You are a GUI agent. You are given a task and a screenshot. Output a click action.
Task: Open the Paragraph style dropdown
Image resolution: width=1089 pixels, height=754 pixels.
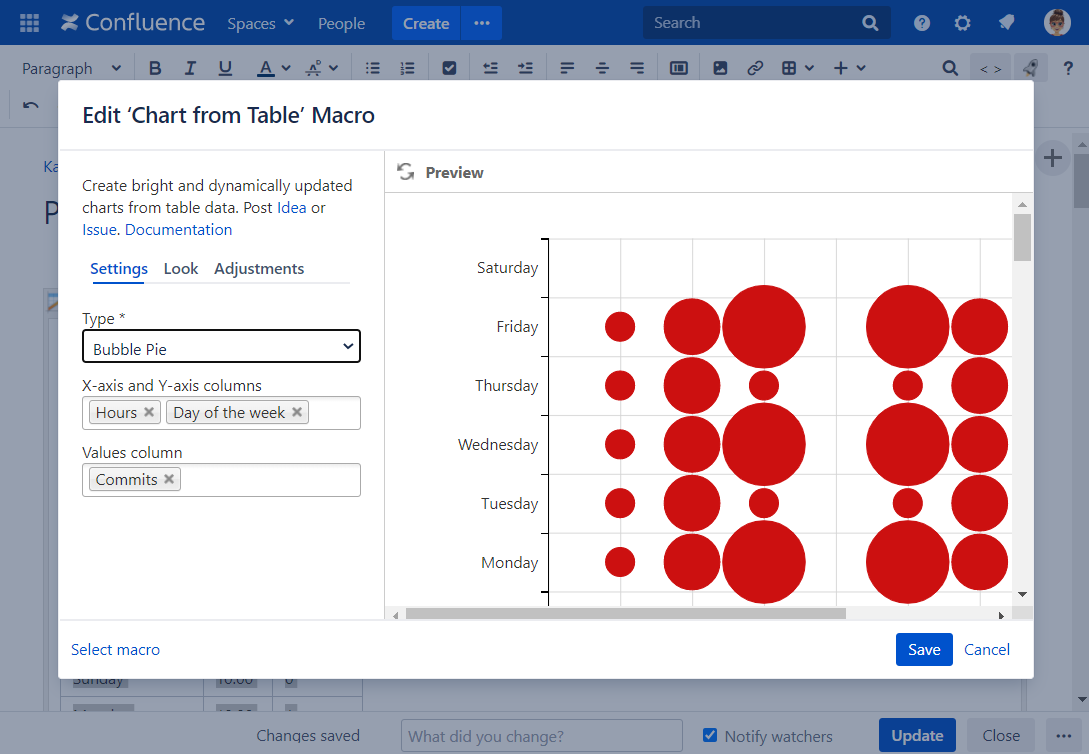point(70,67)
